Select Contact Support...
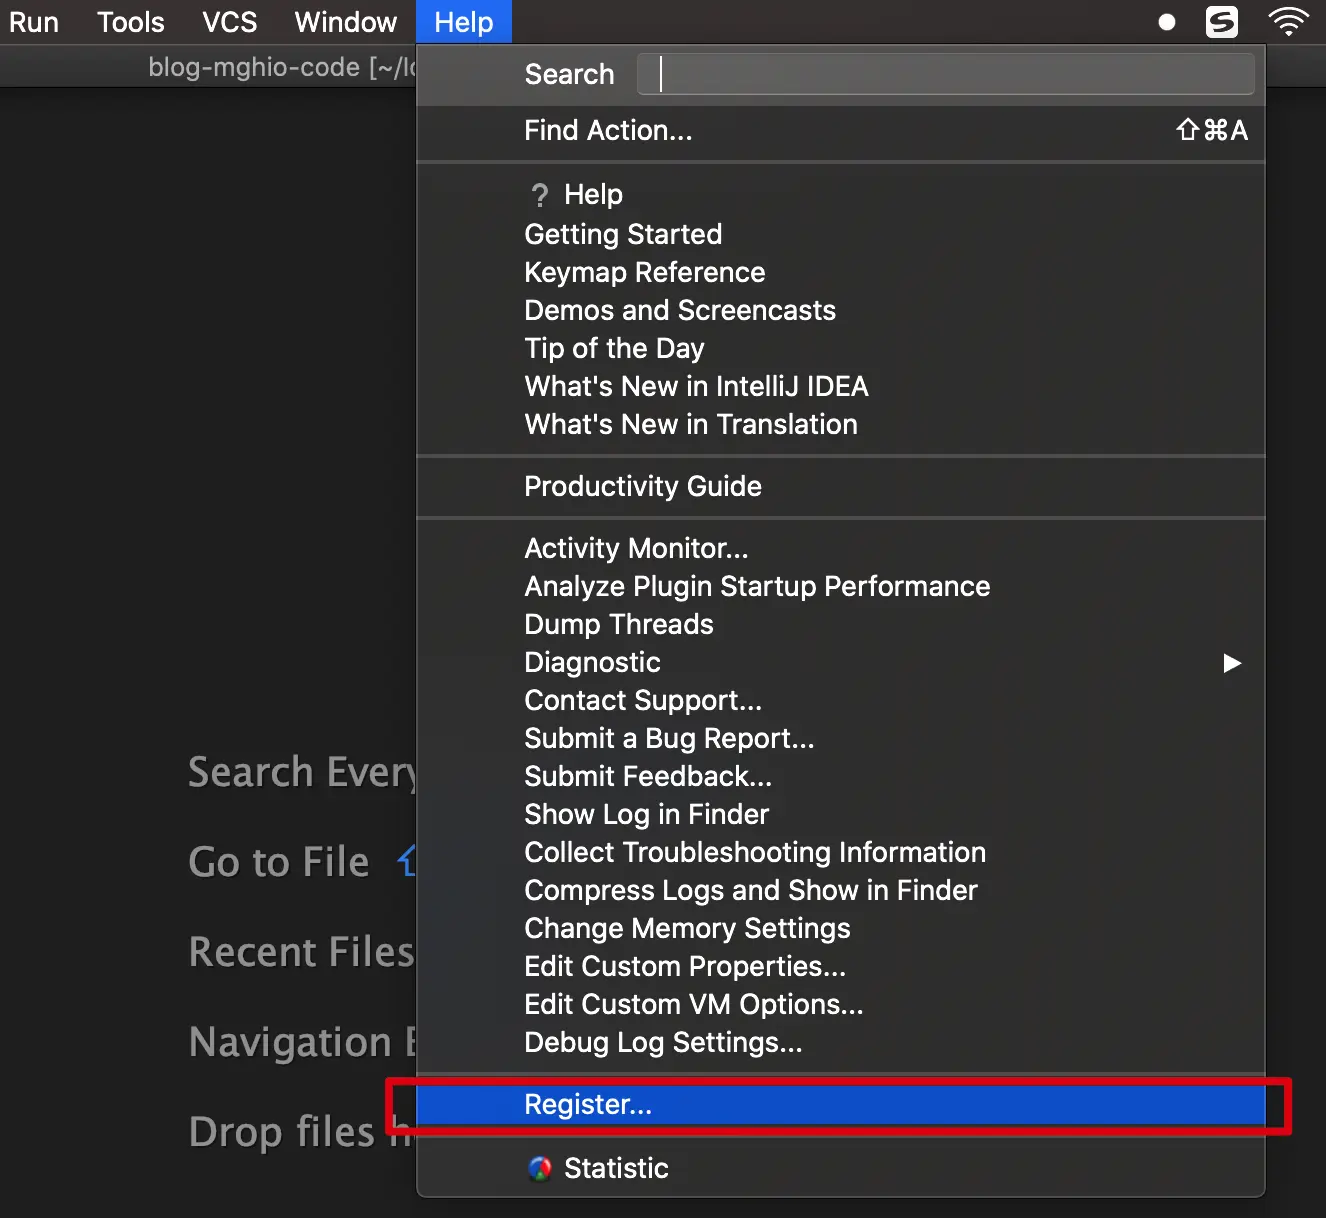Image resolution: width=1326 pixels, height=1218 pixels. (841, 700)
